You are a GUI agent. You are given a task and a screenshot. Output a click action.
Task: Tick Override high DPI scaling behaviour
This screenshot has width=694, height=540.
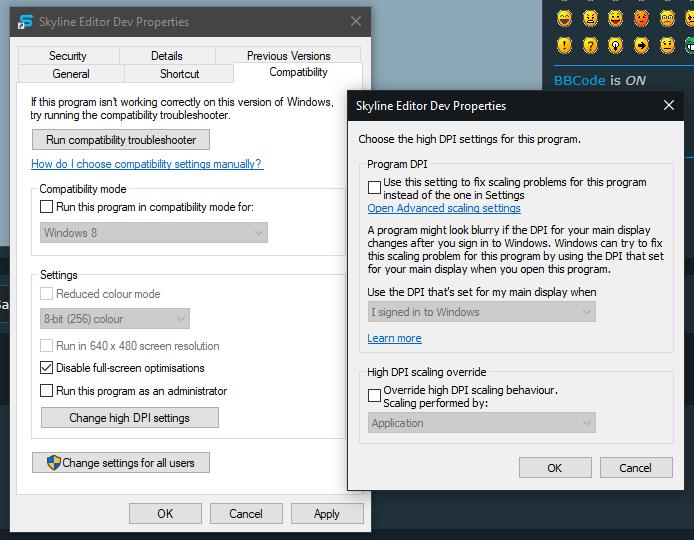pyautogui.click(x=374, y=395)
